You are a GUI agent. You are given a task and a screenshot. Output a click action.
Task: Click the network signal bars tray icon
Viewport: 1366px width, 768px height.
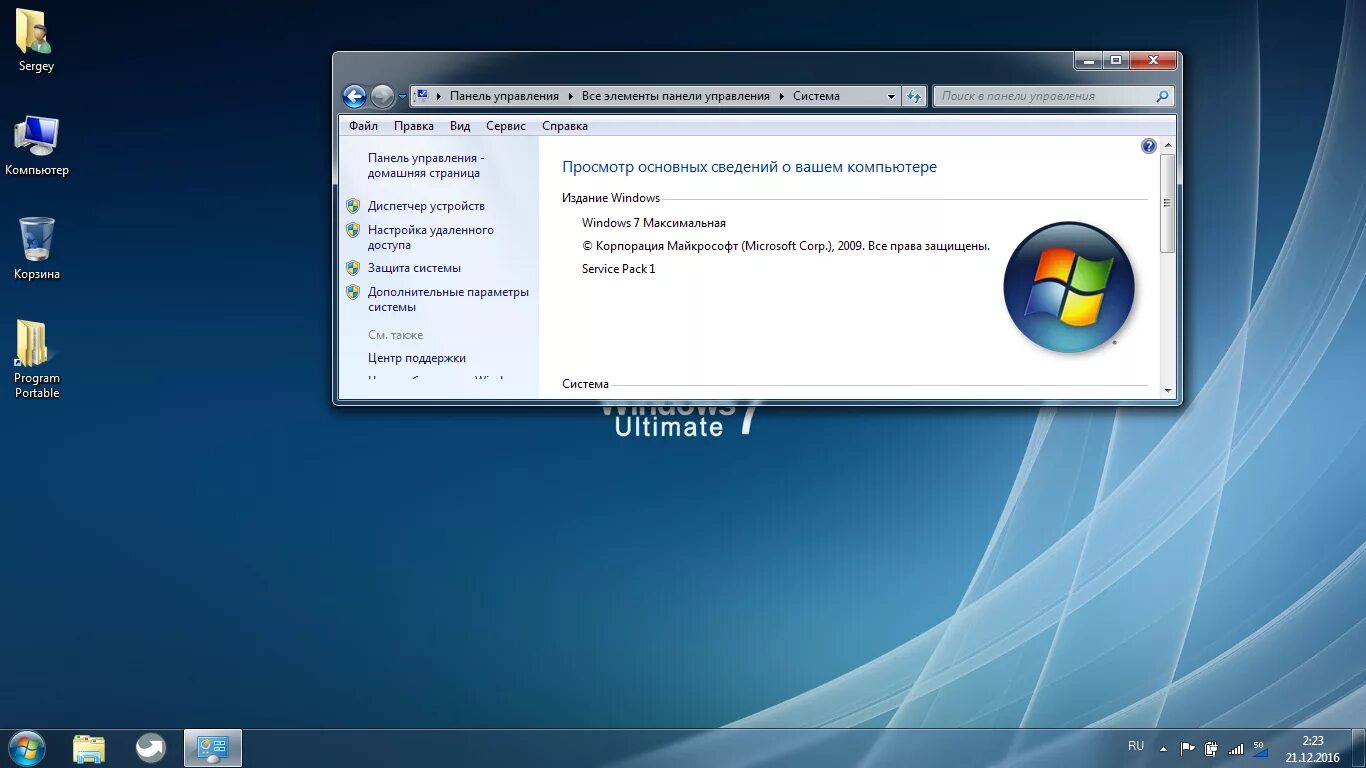(x=1236, y=748)
